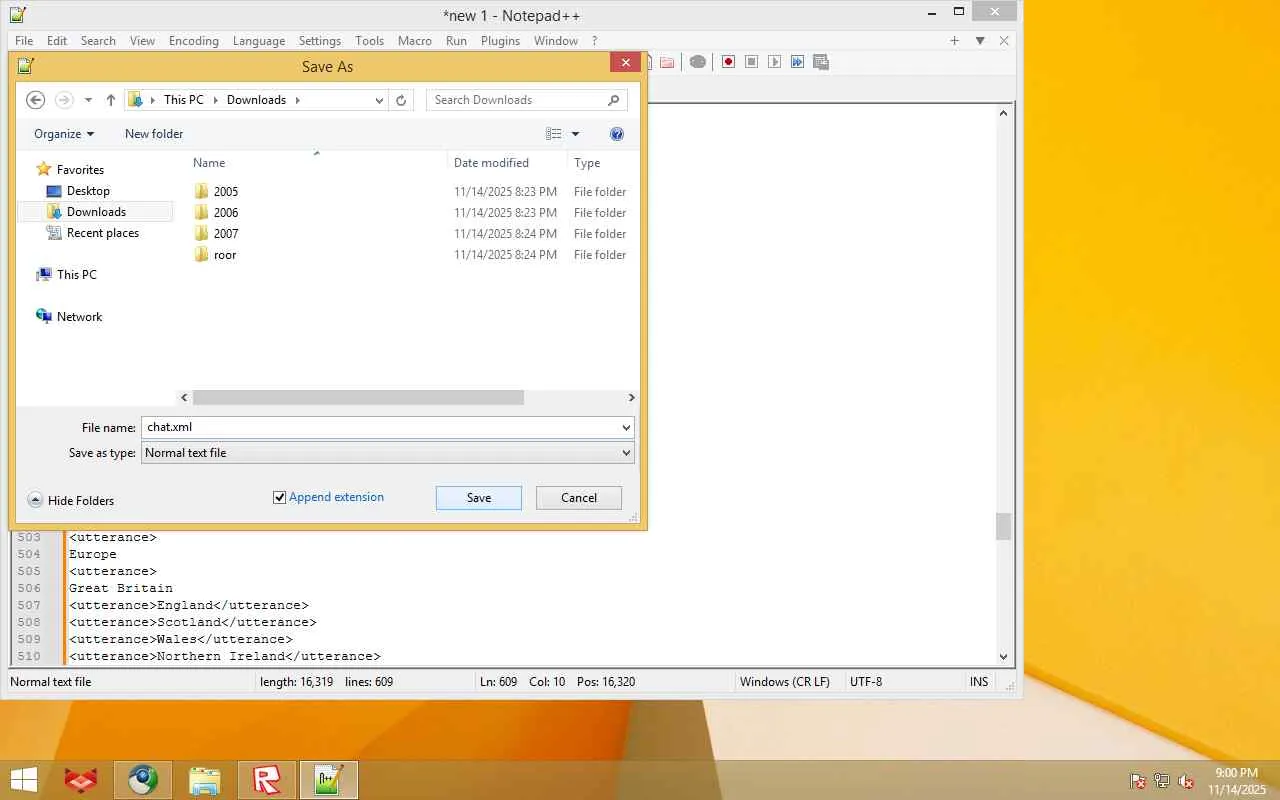This screenshot has height=800, width=1280.
Task: Select the roor folder
Action: 225,255
